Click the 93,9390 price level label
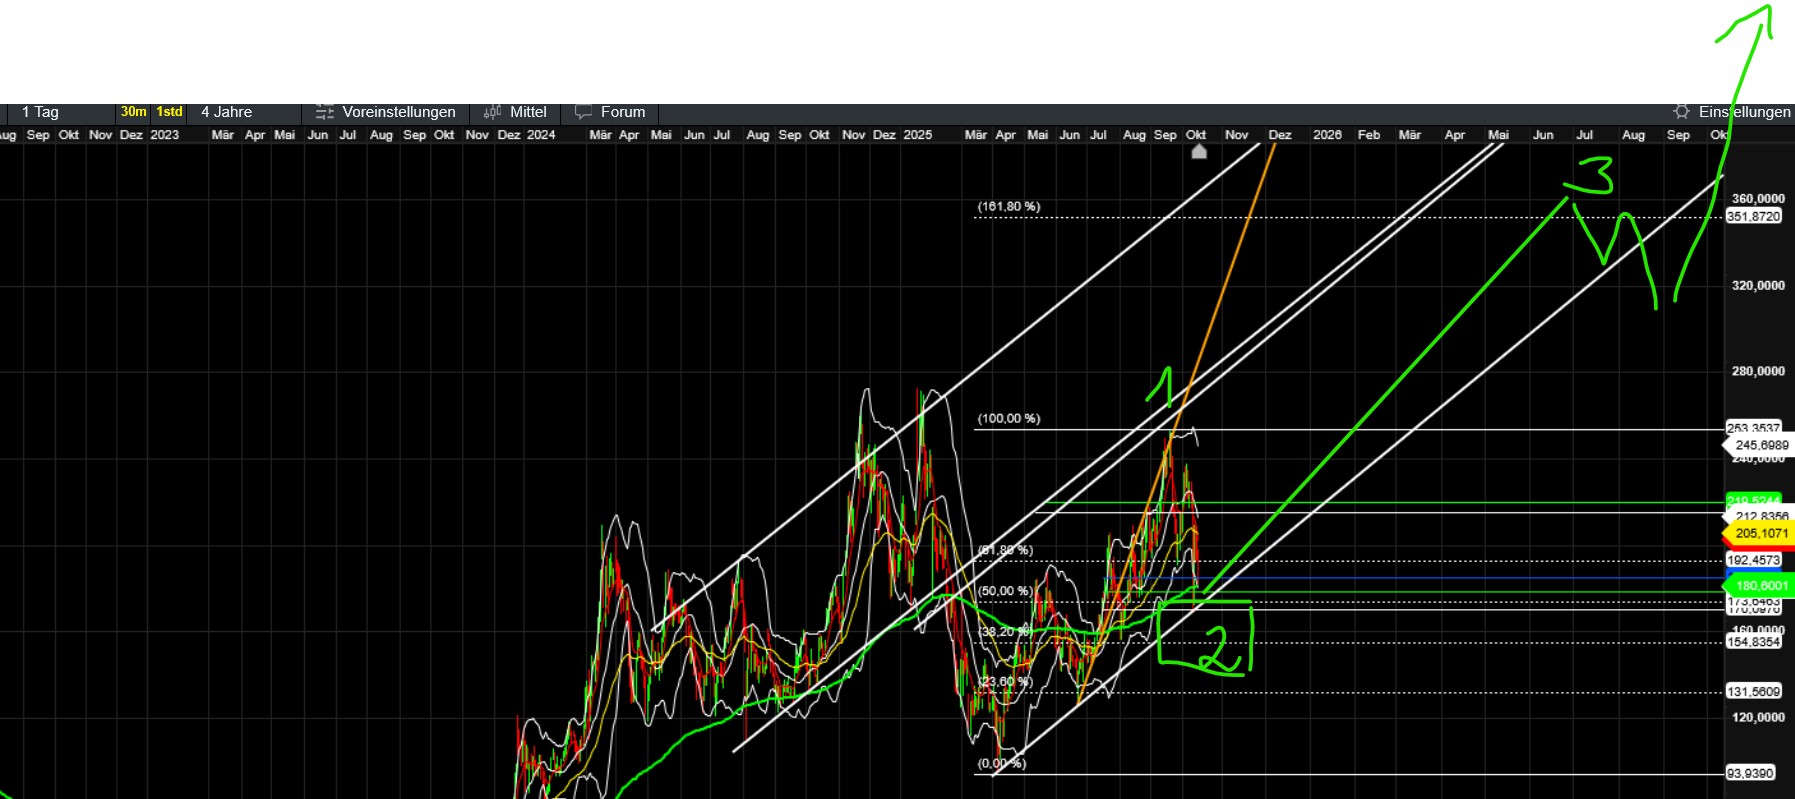 [x=1750, y=773]
